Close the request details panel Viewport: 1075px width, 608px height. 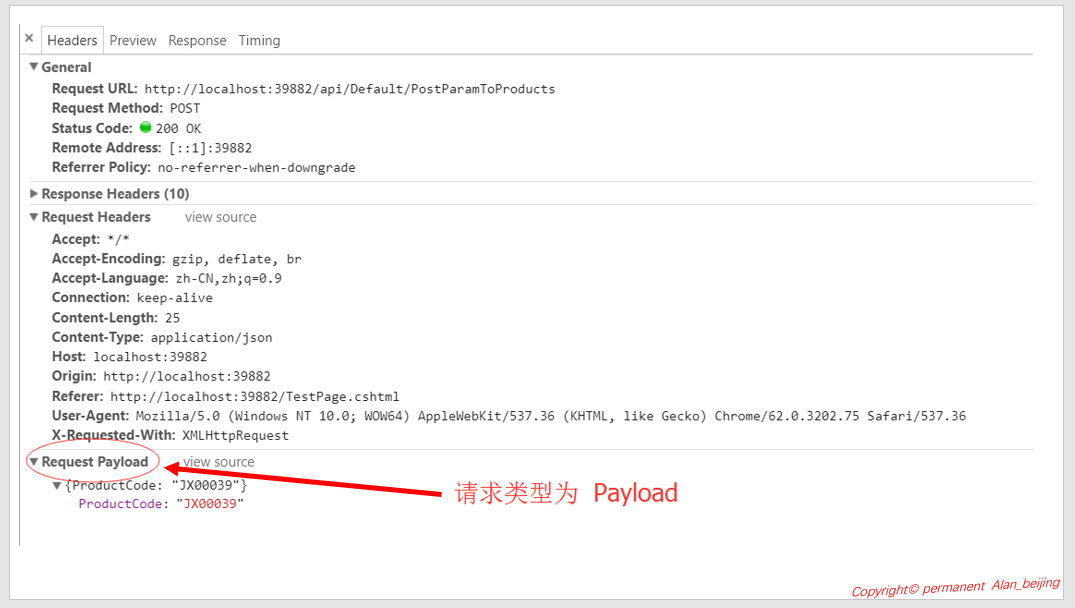[29, 38]
